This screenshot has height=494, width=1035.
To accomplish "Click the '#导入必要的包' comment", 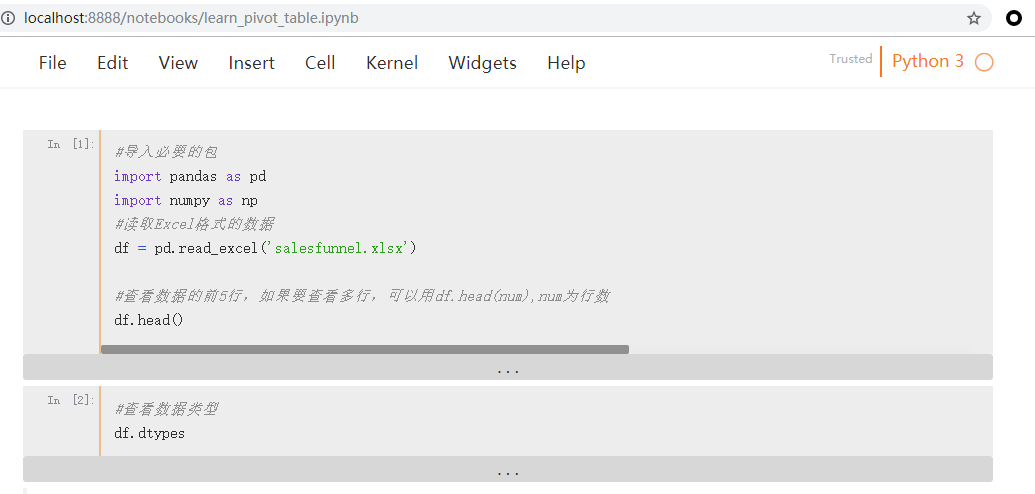I will click(166, 153).
